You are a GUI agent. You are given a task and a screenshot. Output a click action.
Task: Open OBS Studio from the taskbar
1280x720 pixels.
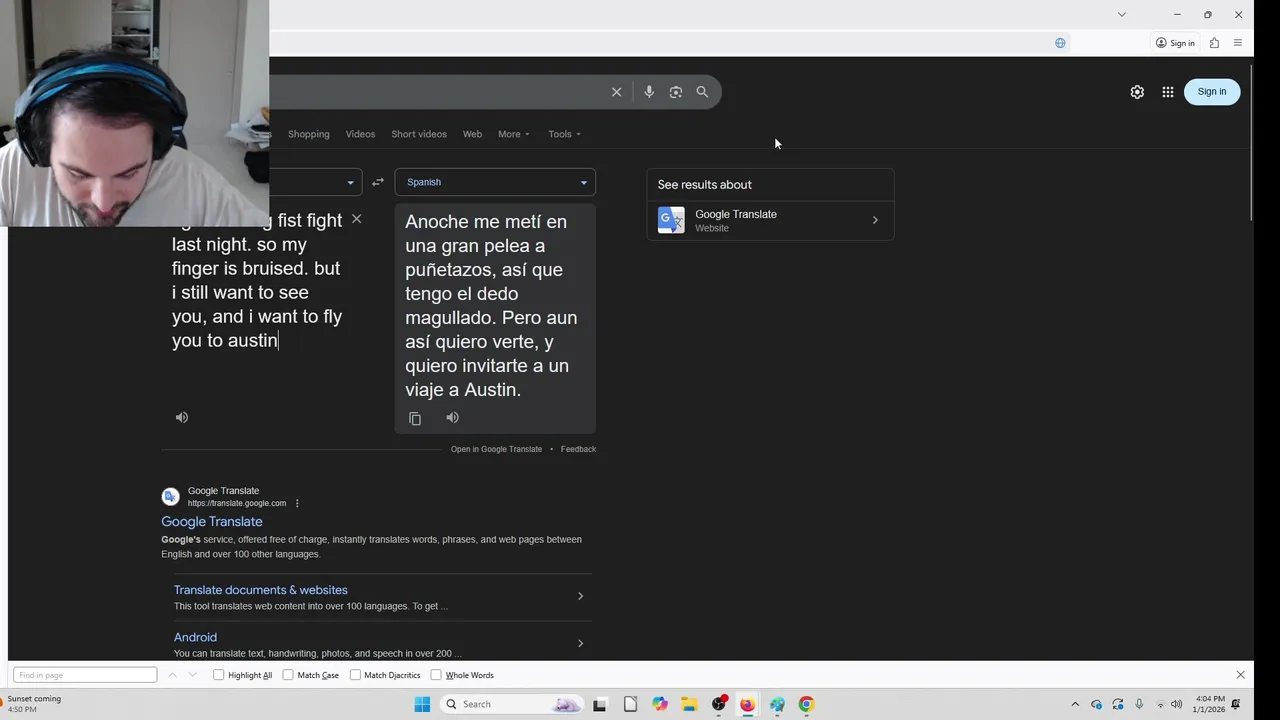(718, 704)
